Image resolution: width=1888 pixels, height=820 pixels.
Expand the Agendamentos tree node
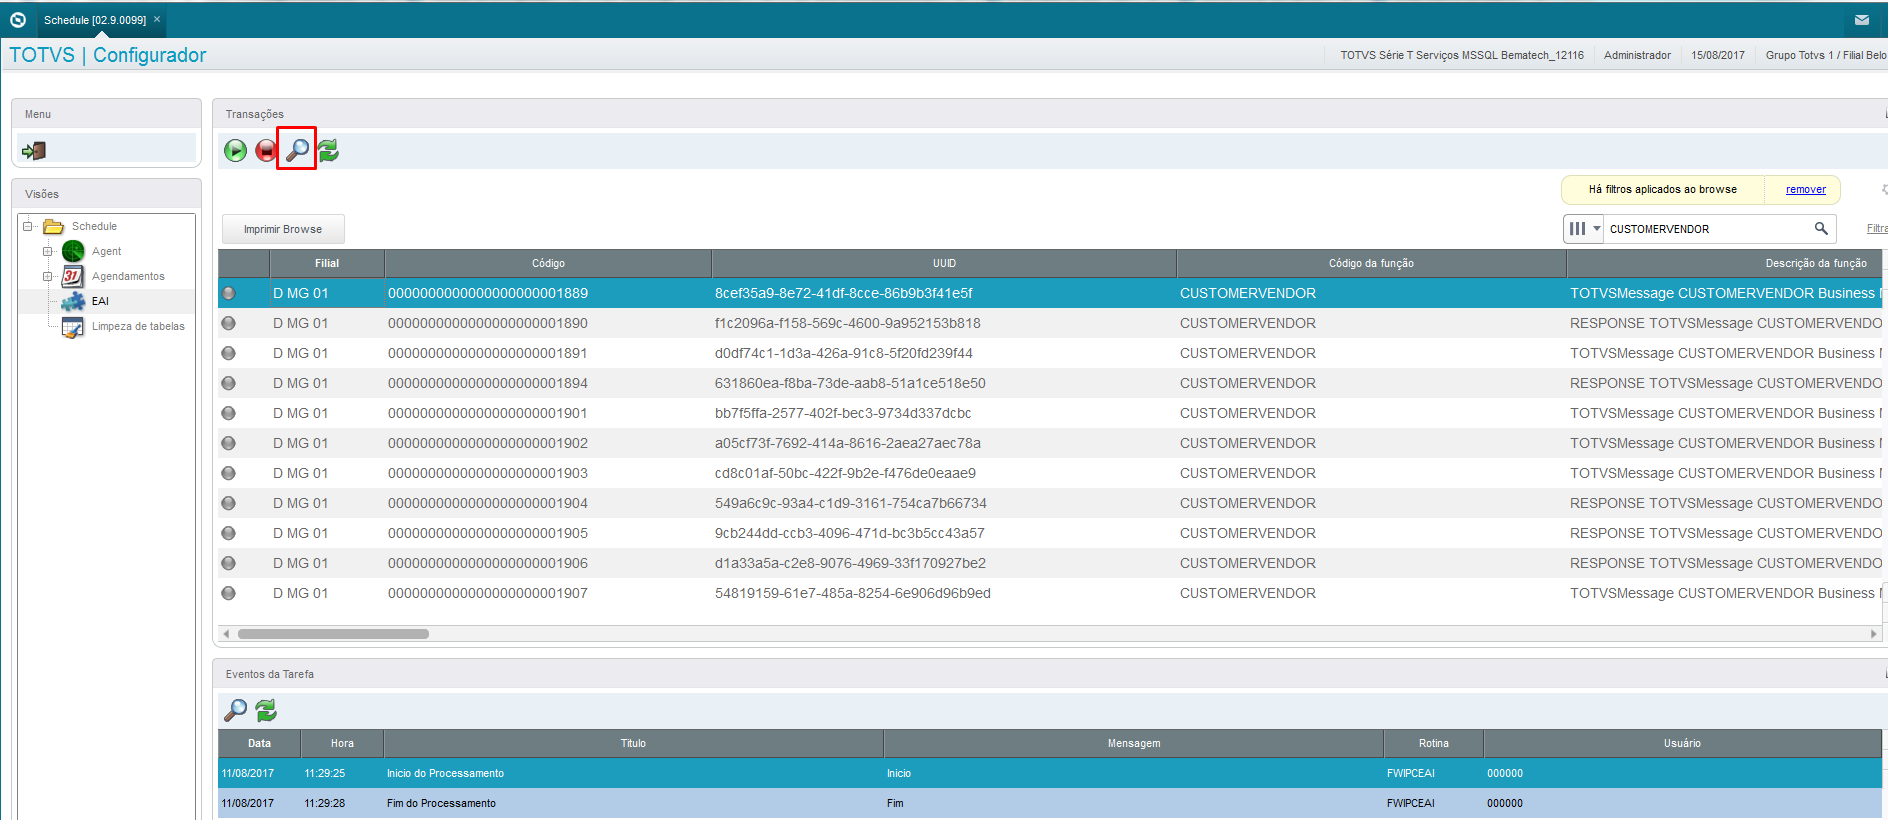coord(47,276)
